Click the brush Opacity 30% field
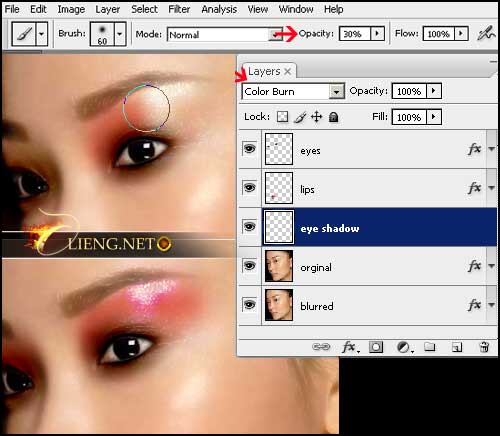 coord(355,34)
